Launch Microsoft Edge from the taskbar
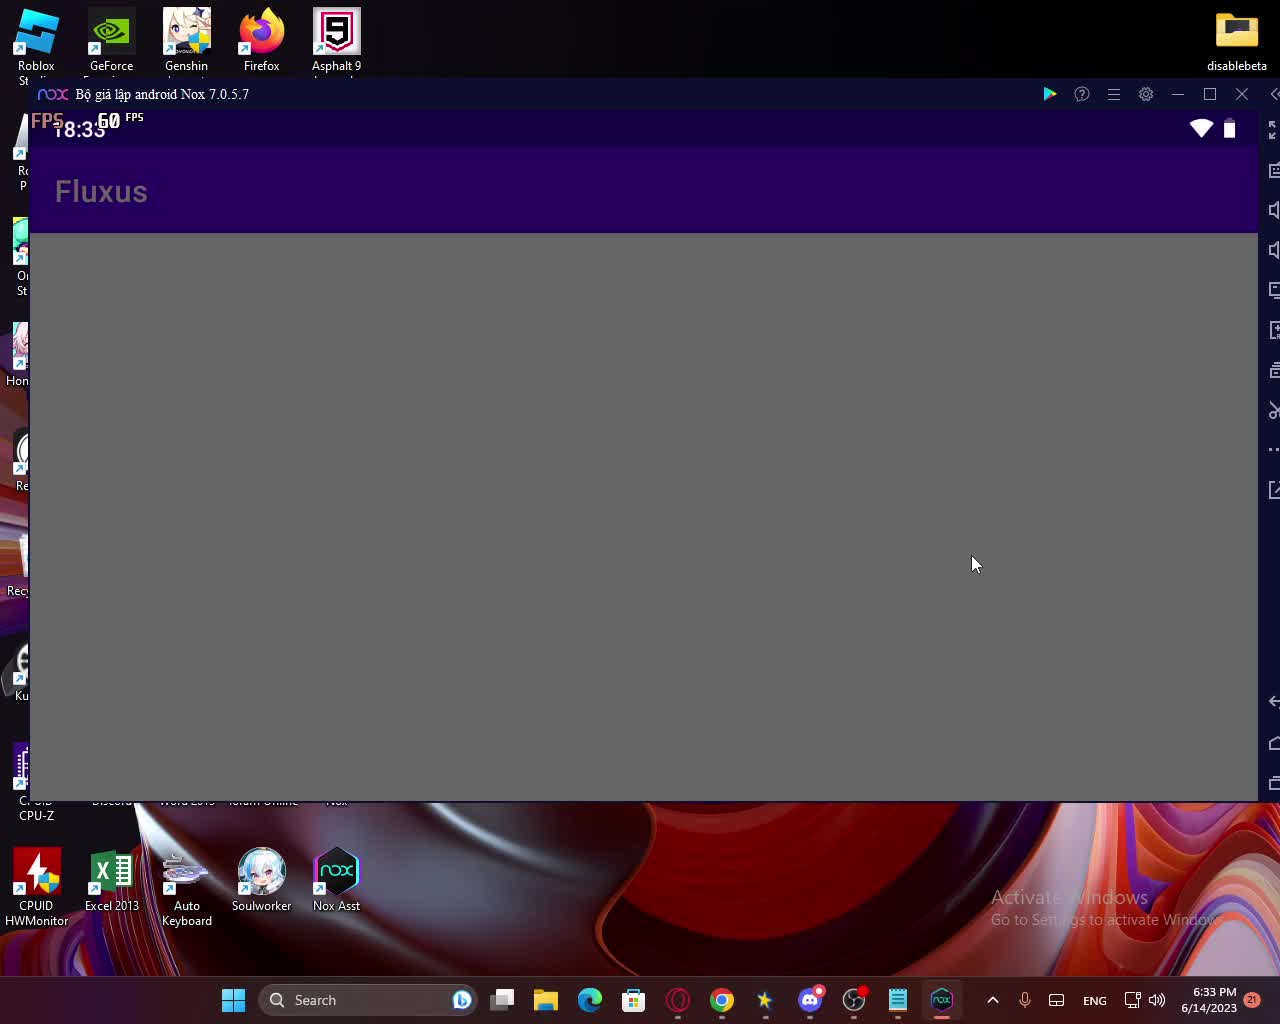Viewport: 1280px width, 1024px height. click(x=590, y=1000)
